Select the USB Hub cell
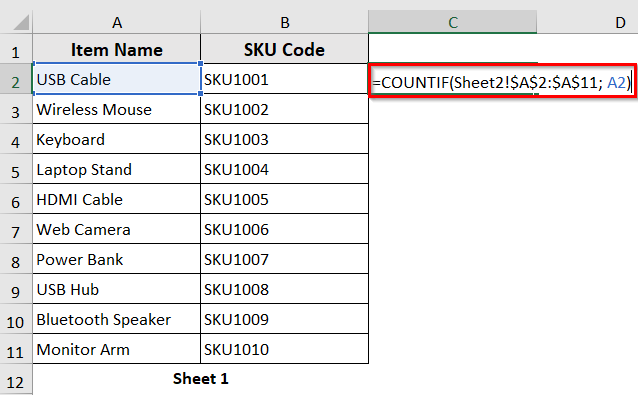 click(x=117, y=289)
